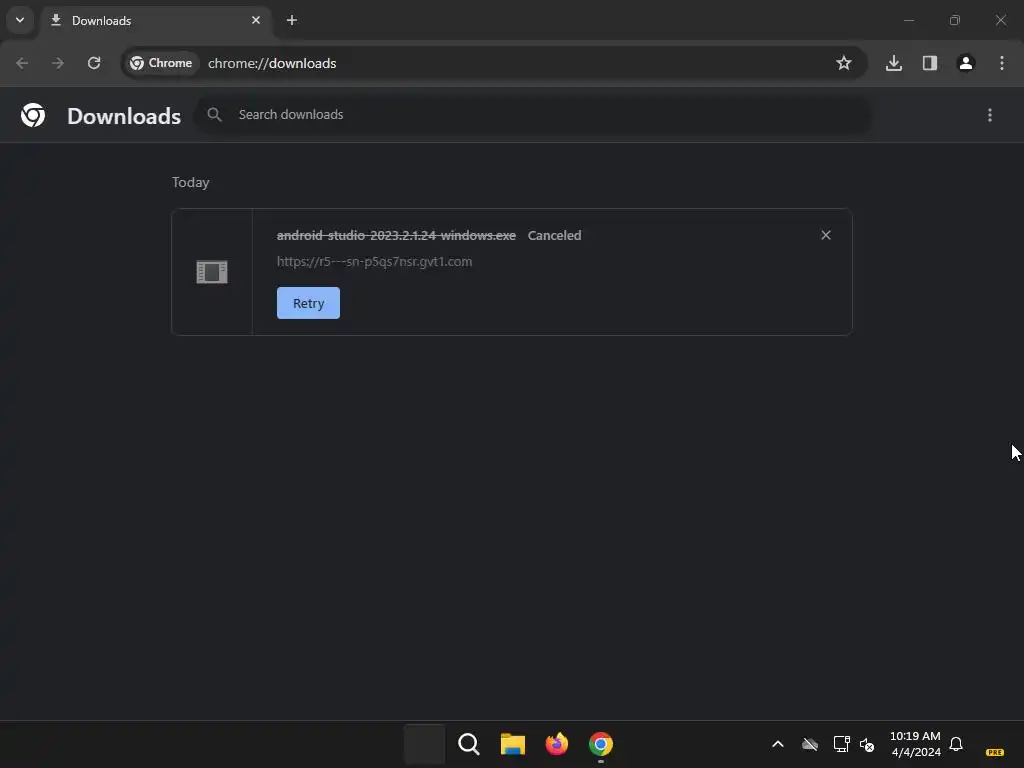Click the PRE badge tray icon
Screen dimensions: 1024x768
(x=995, y=752)
